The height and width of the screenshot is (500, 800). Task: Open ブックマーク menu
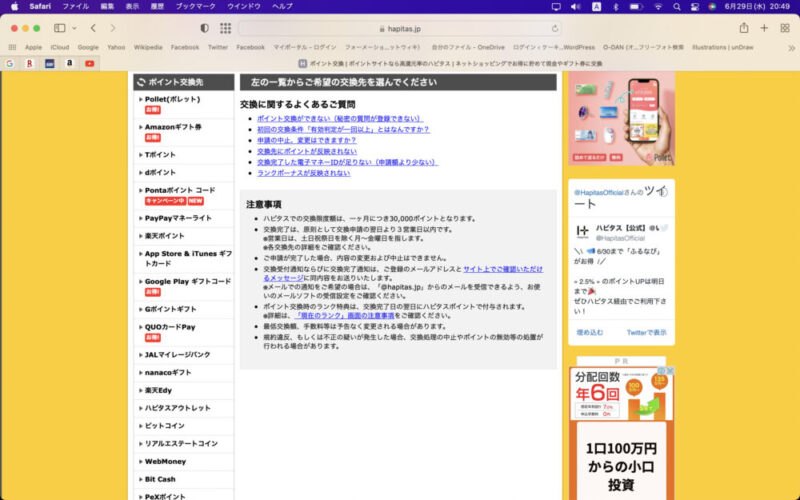tap(195, 7)
